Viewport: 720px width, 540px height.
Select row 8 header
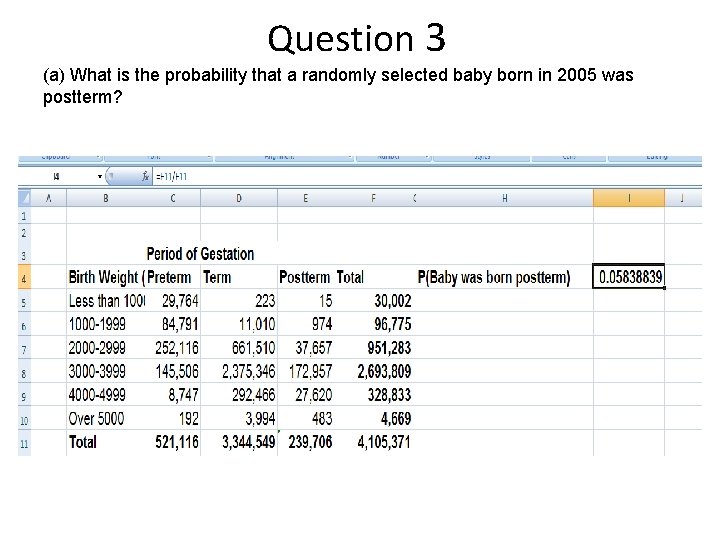point(24,373)
